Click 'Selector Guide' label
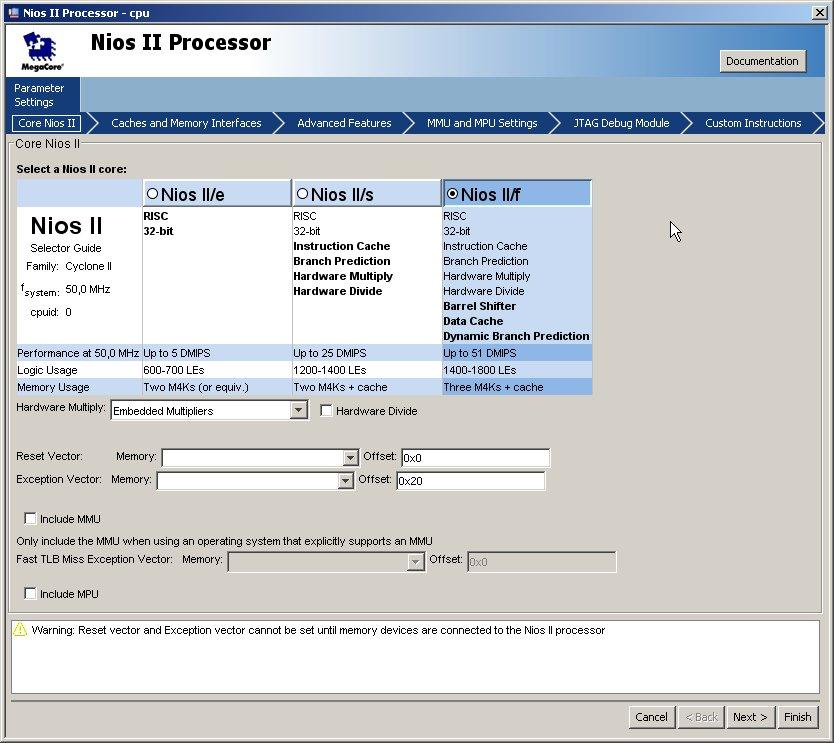 [65, 248]
